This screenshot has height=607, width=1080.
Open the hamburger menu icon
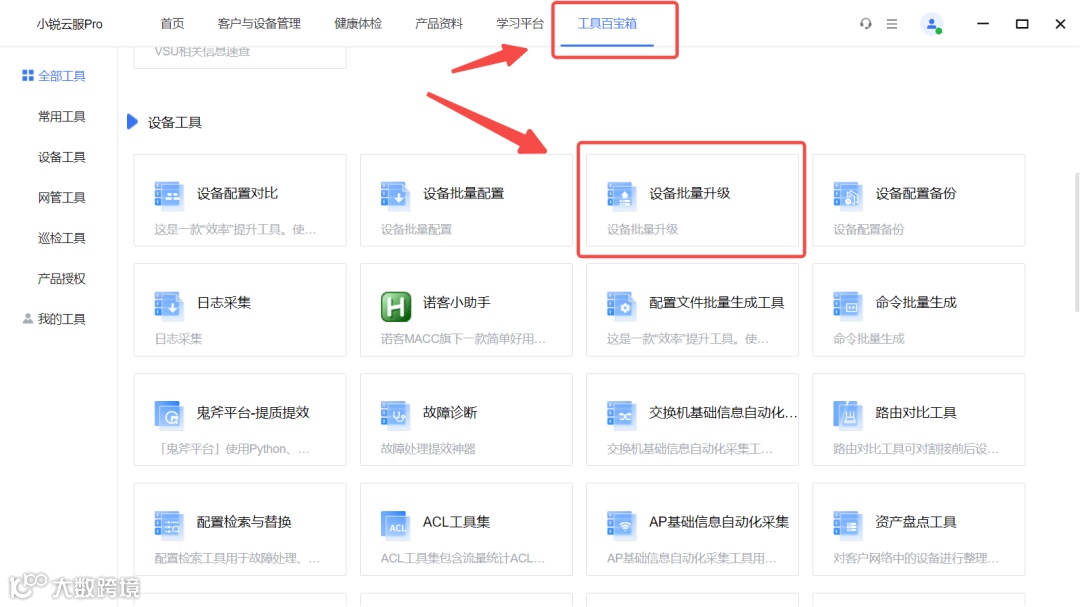pyautogui.click(x=892, y=24)
